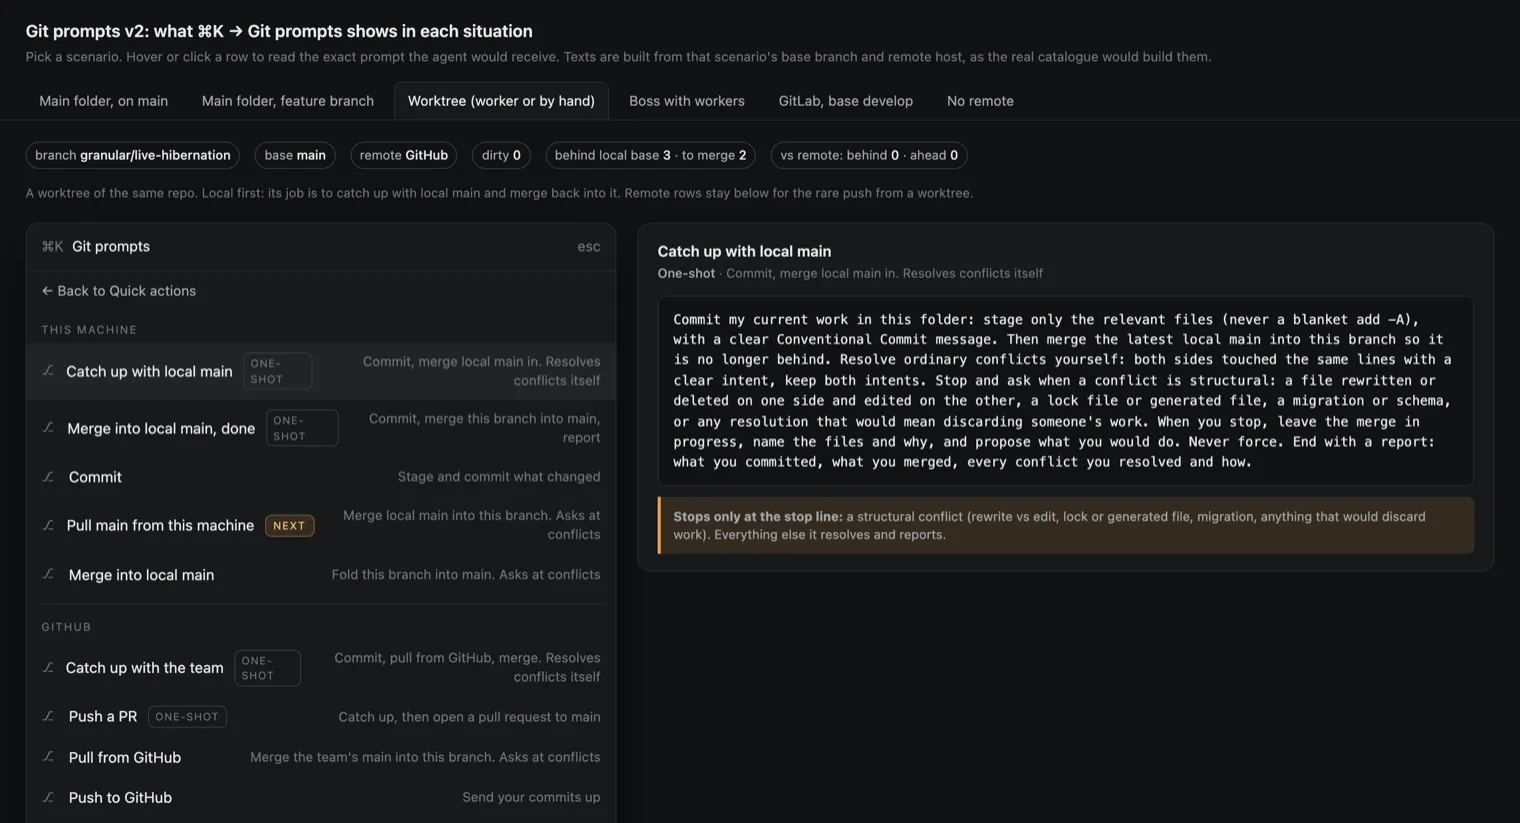Image resolution: width=1520 pixels, height=823 pixels.
Task: Click the prompt text box starting Commit my current work
Action: tap(1066, 391)
